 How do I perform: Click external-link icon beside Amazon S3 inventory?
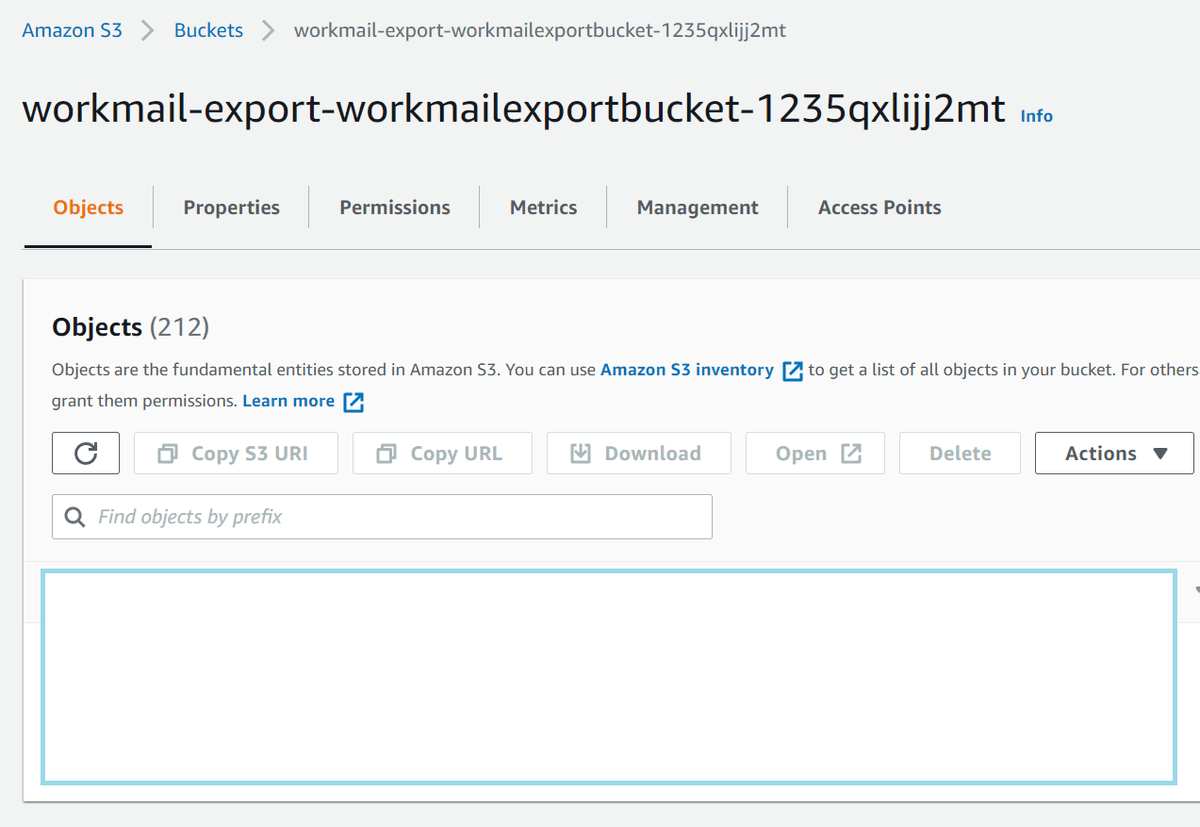792,370
